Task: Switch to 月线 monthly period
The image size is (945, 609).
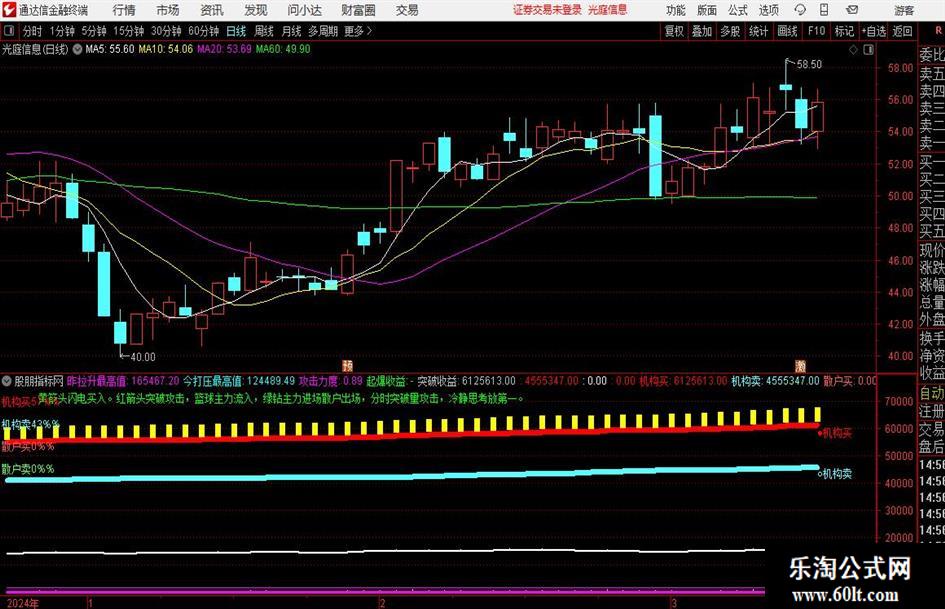Action: (291, 31)
